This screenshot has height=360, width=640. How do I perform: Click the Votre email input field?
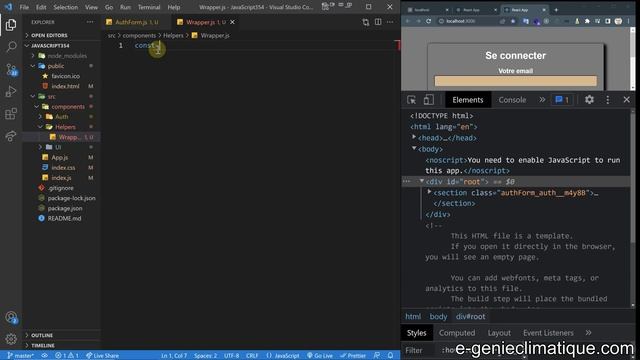pyautogui.click(x=515, y=81)
